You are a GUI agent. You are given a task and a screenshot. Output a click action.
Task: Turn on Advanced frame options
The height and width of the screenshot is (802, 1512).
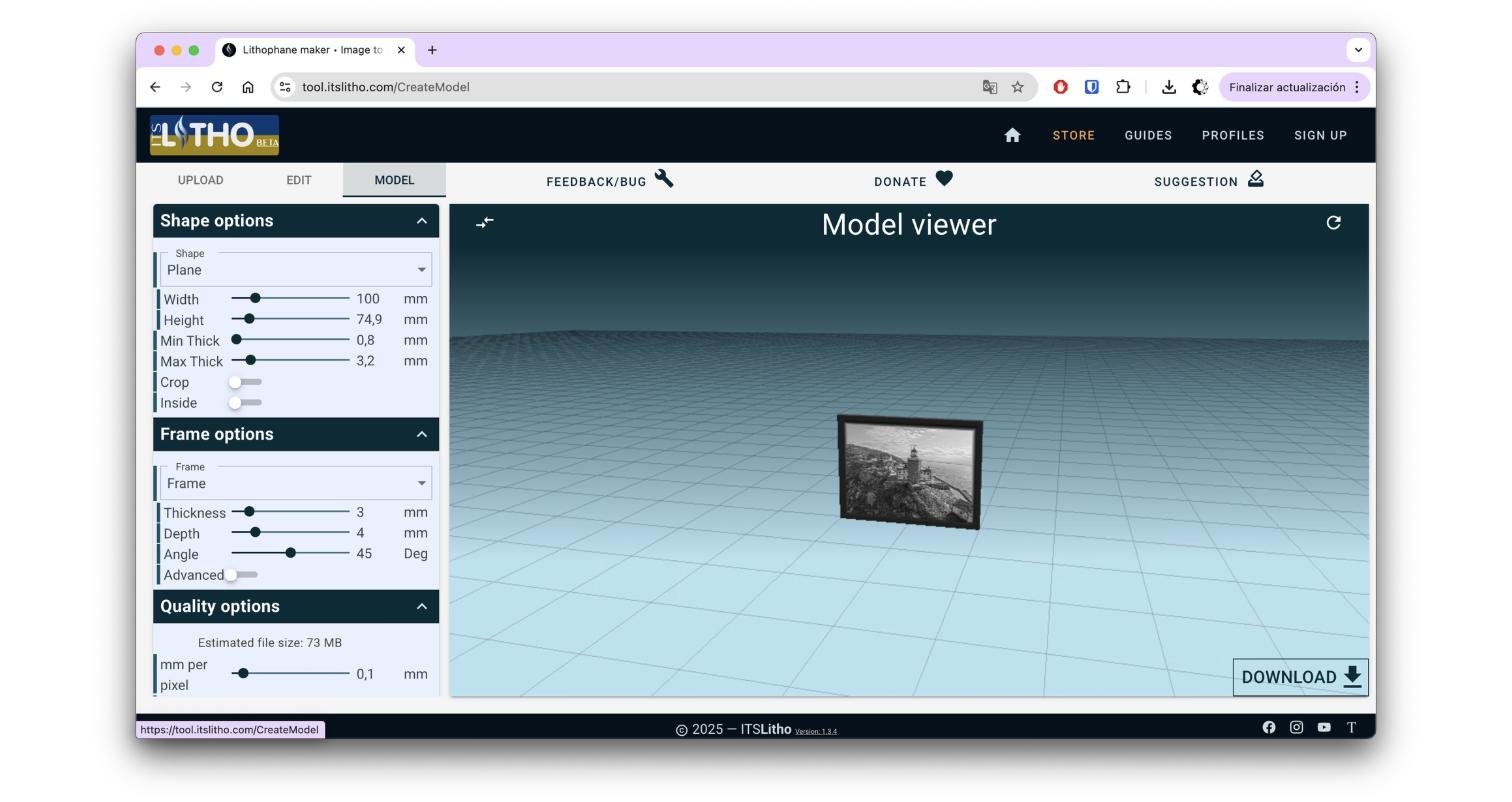pyautogui.click(x=241, y=575)
